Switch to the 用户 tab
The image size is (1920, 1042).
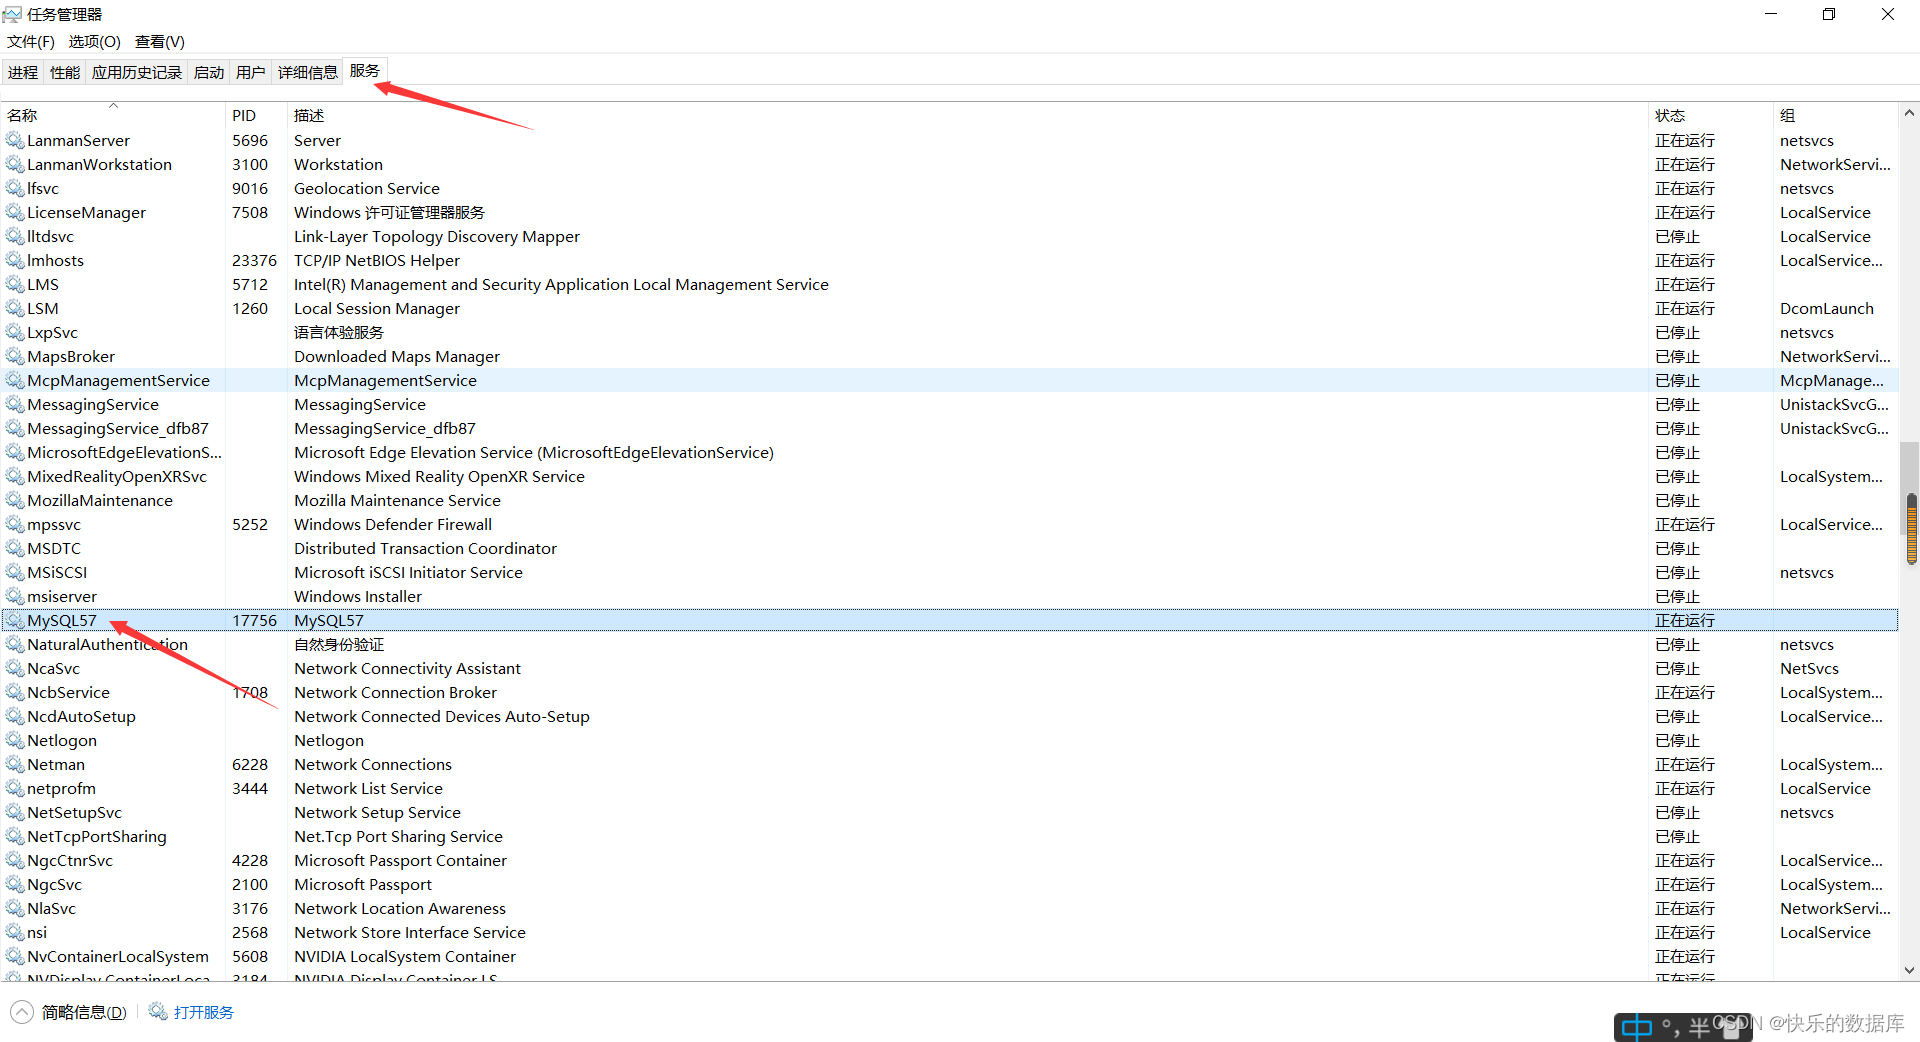[251, 72]
